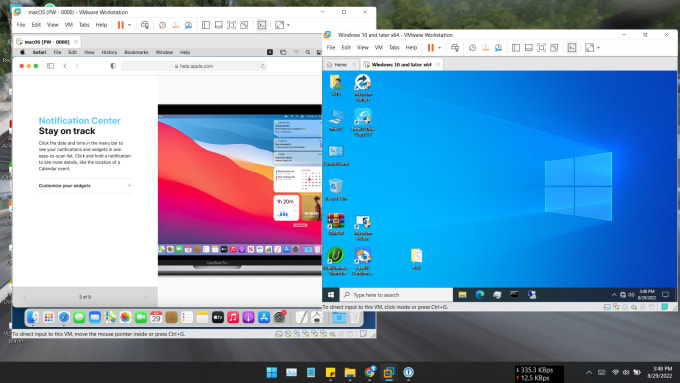Open System Preferences from the macOS Dock
The width and height of the screenshot is (680, 383).
click(x=280, y=318)
